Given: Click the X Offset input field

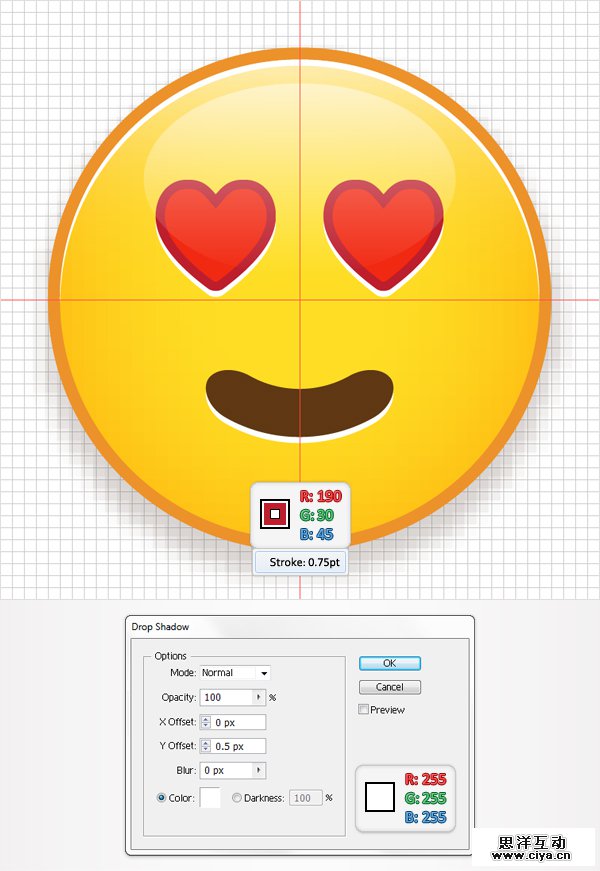Looking at the screenshot, I should pyautogui.click(x=238, y=722).
